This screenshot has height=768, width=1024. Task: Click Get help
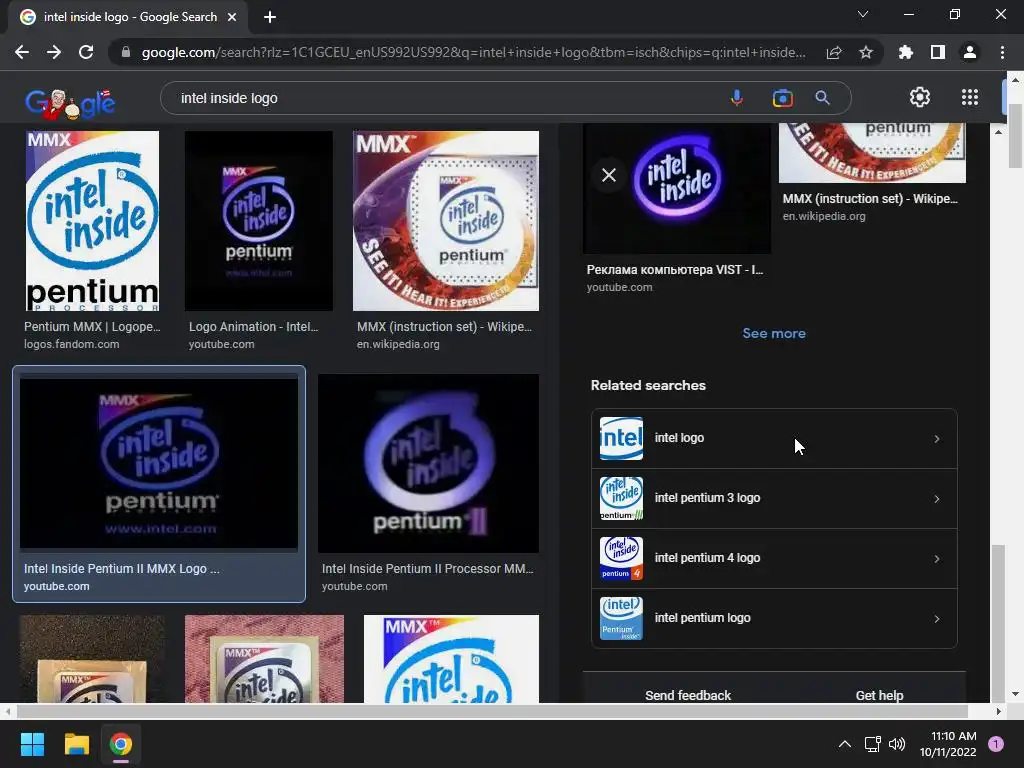coord(879,696)
